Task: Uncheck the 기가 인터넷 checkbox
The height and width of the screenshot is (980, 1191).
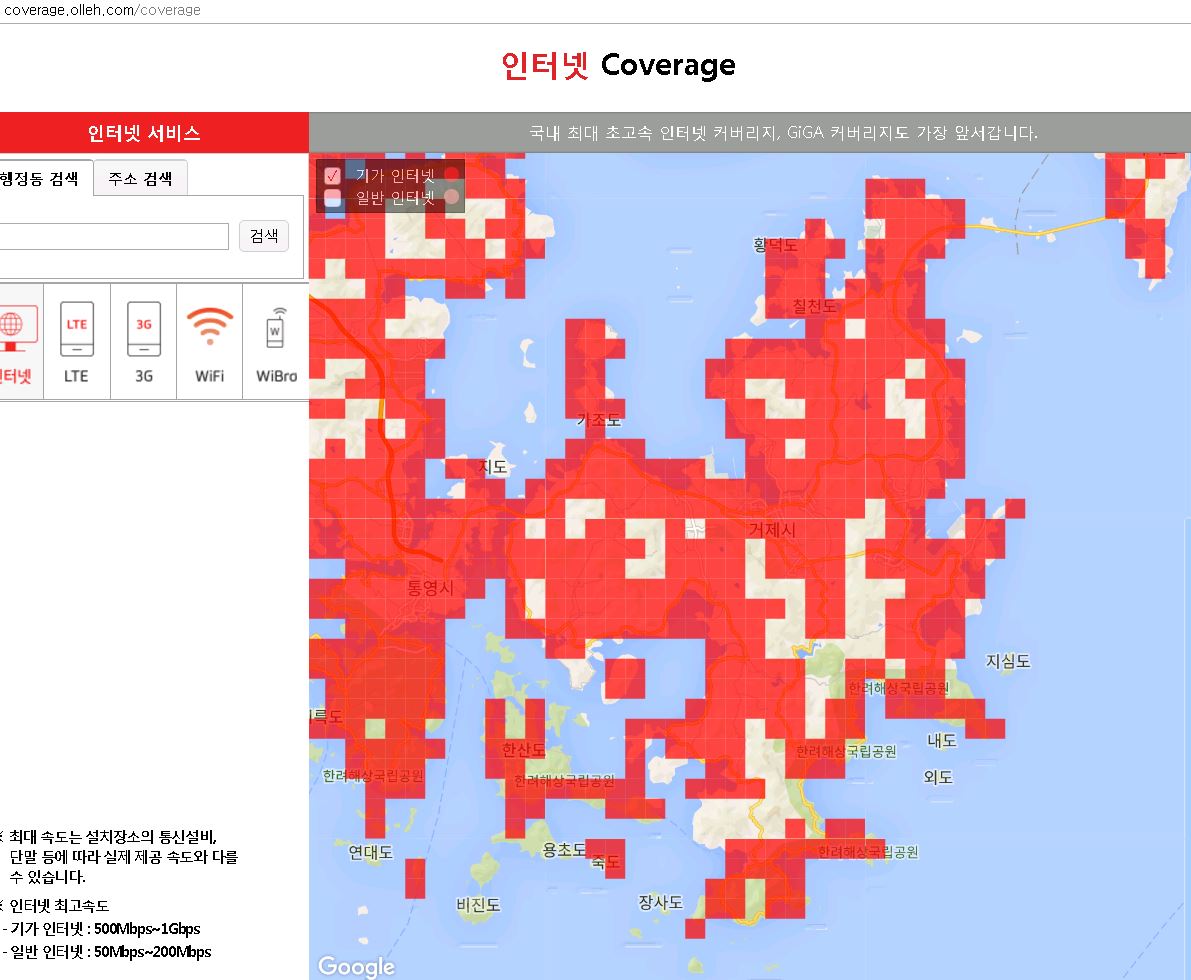Action: tap(333, 175)
